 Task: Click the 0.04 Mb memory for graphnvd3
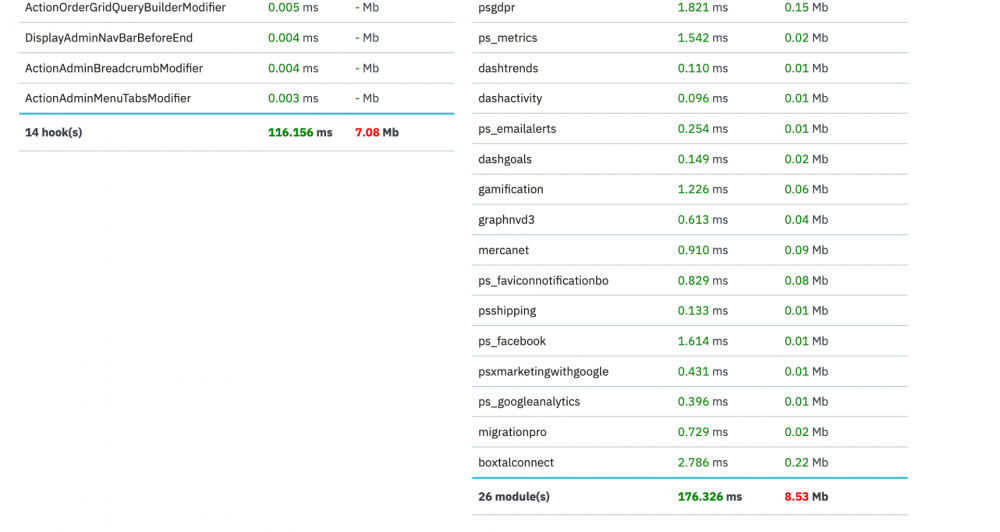806,219
